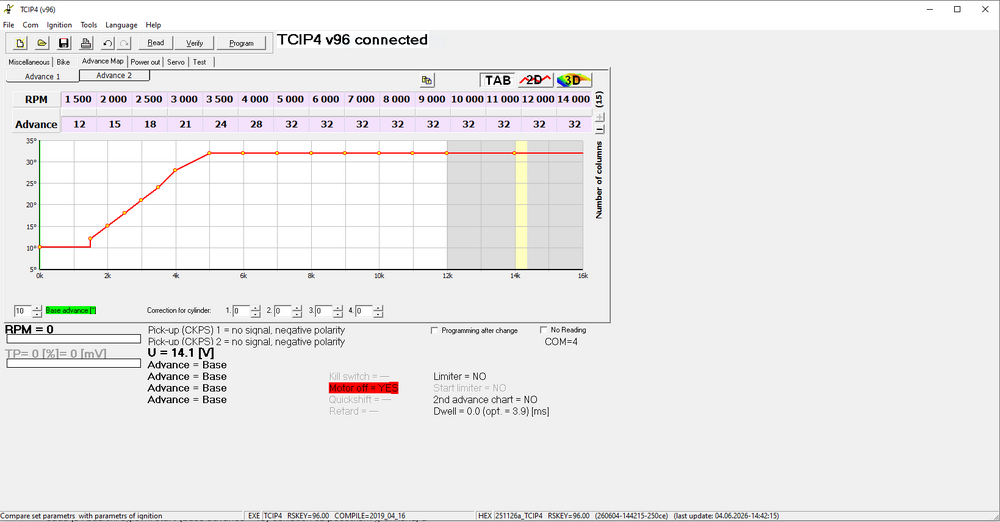Open the File menu
This screenshot has height=522, width=1000.
pyautogui.click(x=8, y=25)
